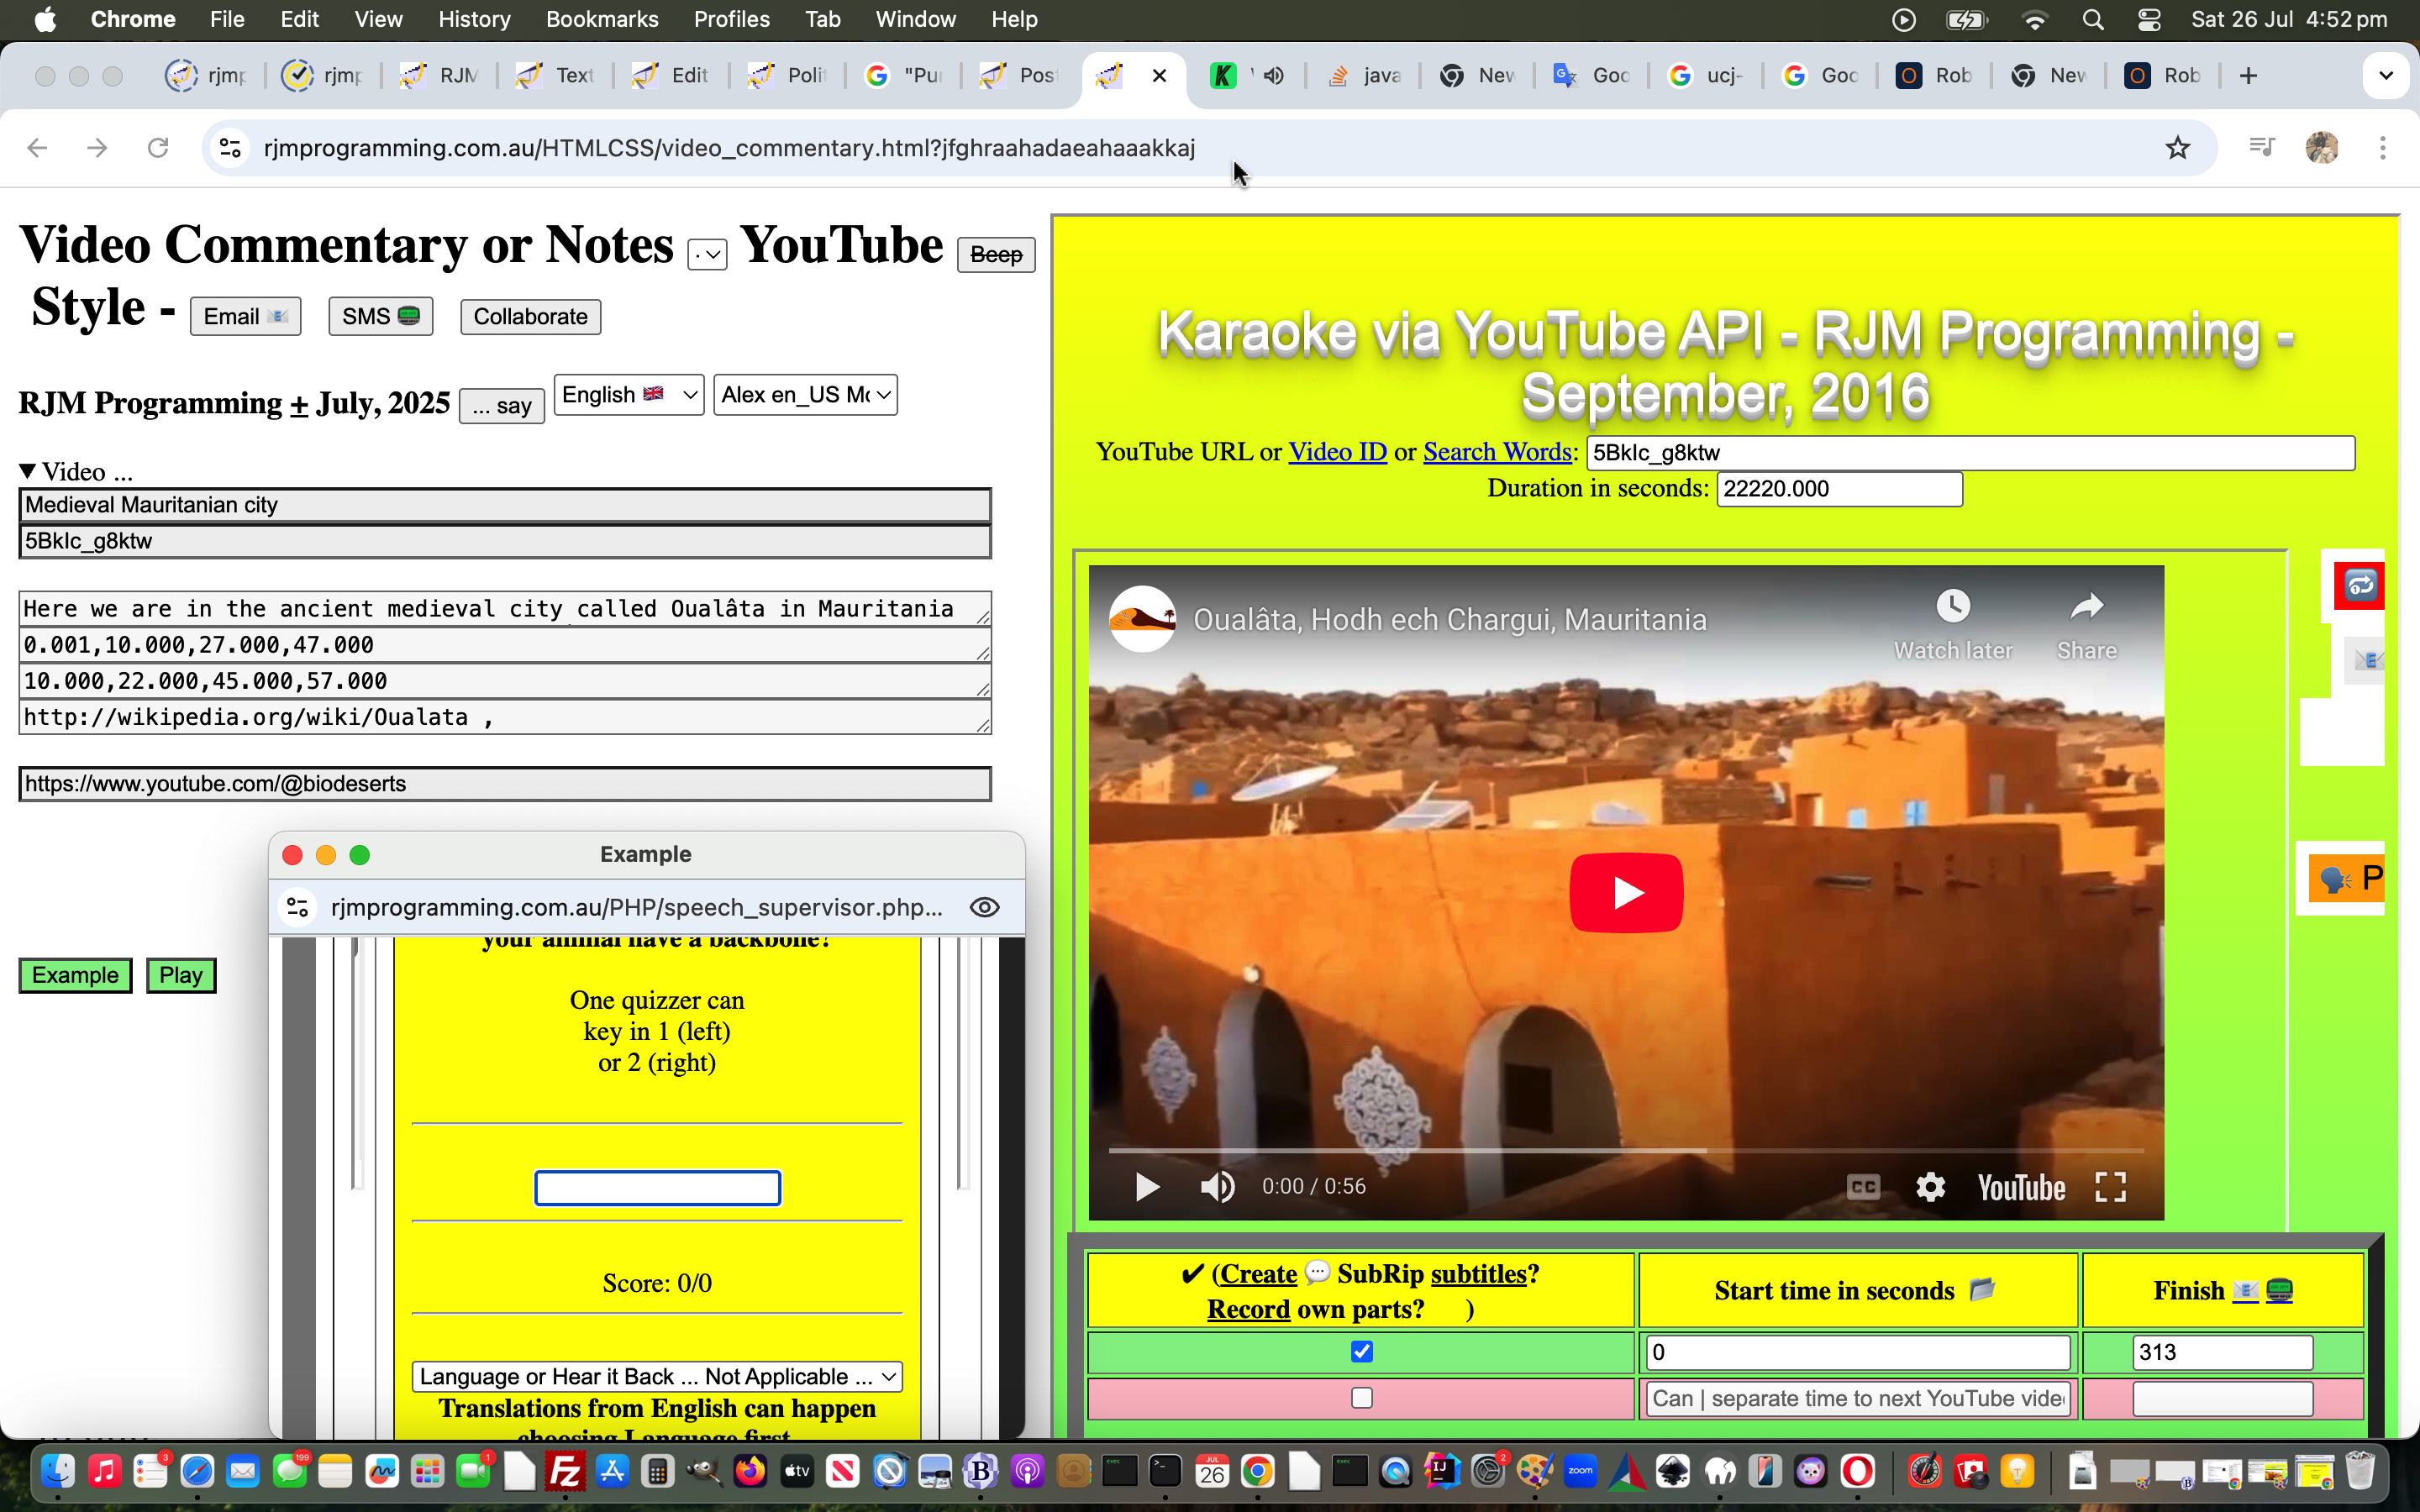Click the SMS button

tap(380, 317)
